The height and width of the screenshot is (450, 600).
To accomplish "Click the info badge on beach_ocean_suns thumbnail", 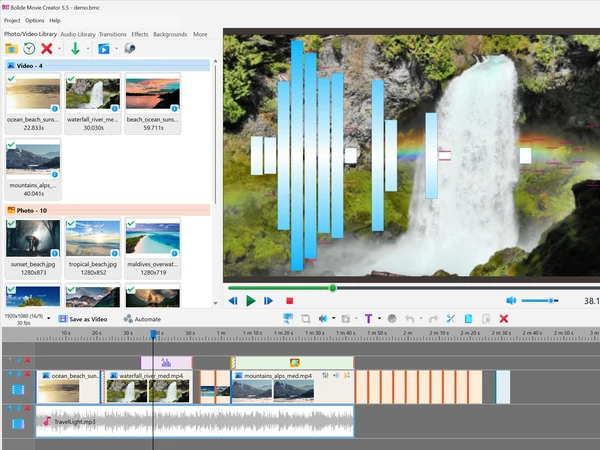I will [x=174, y=109].
